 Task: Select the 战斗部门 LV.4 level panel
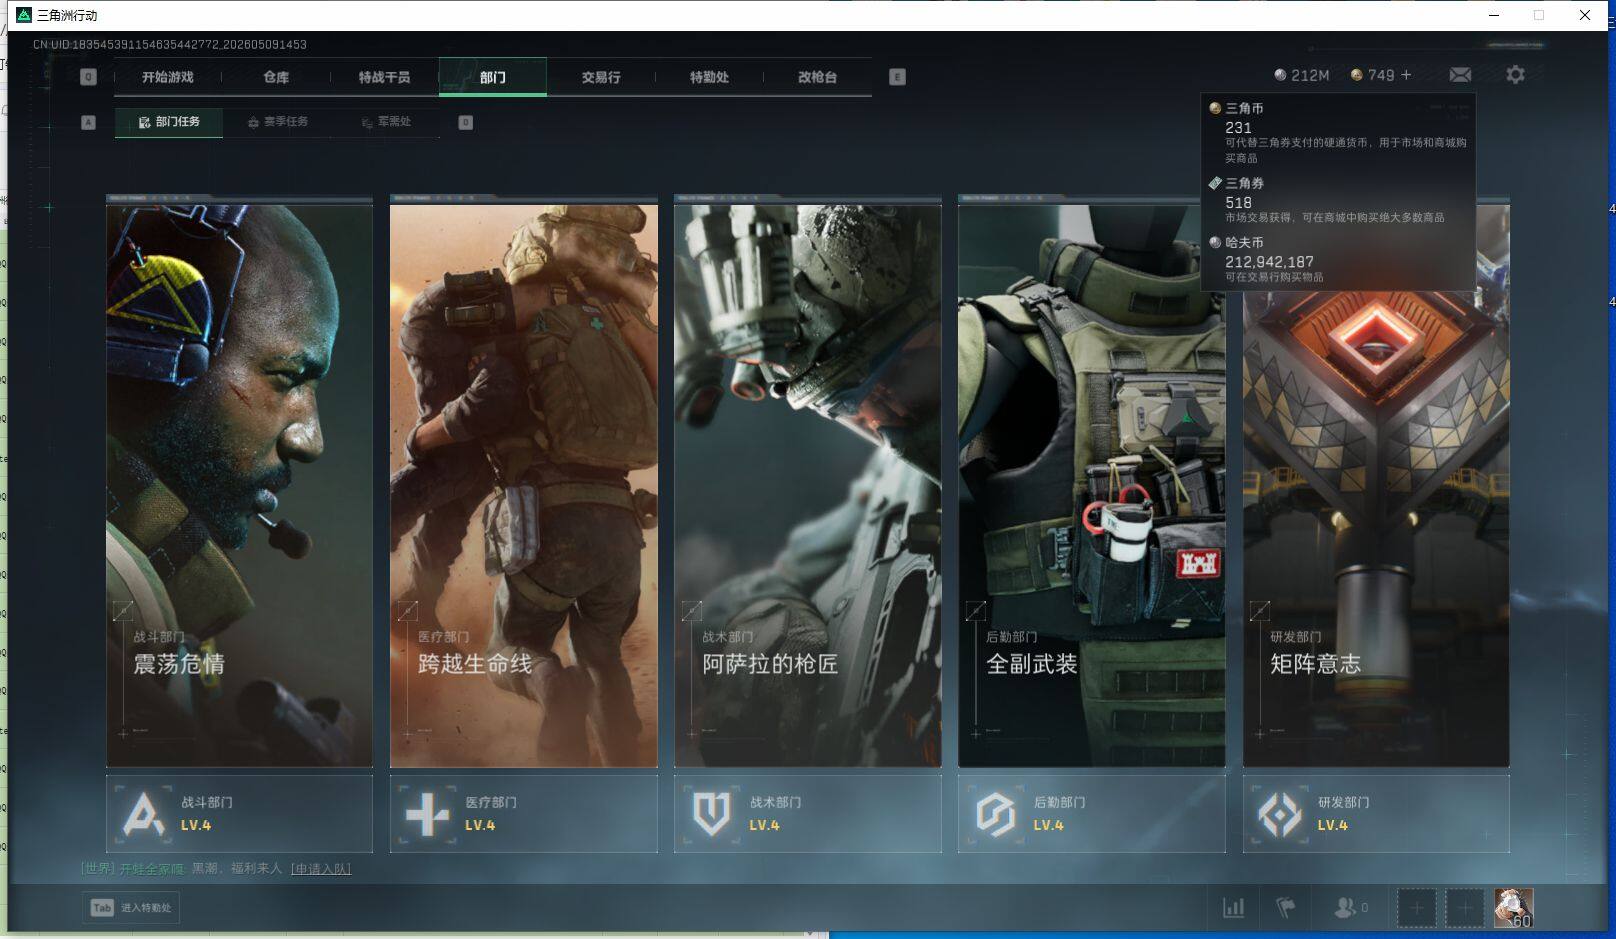[x=239, y=814]
